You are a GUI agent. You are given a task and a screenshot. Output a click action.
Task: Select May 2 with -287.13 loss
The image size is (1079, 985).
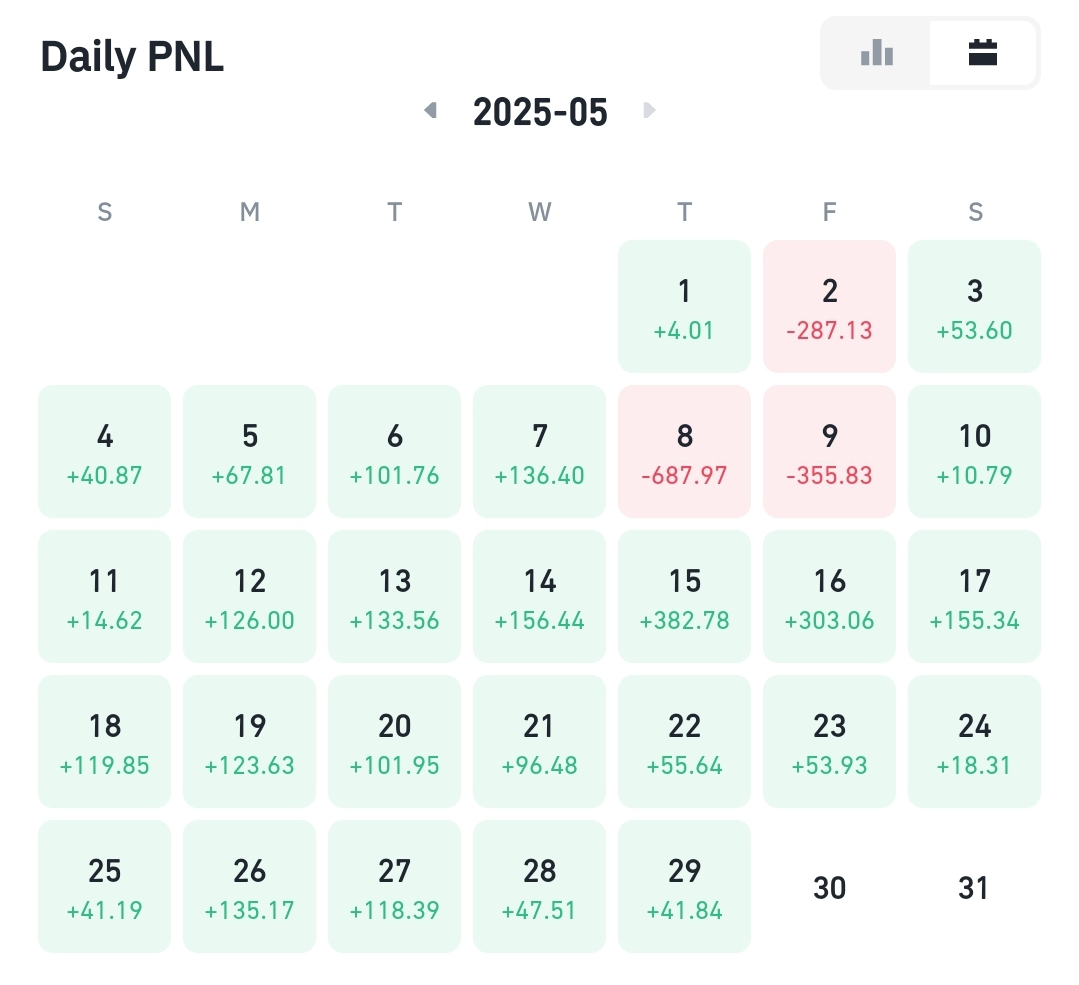(x=829, y=306)
